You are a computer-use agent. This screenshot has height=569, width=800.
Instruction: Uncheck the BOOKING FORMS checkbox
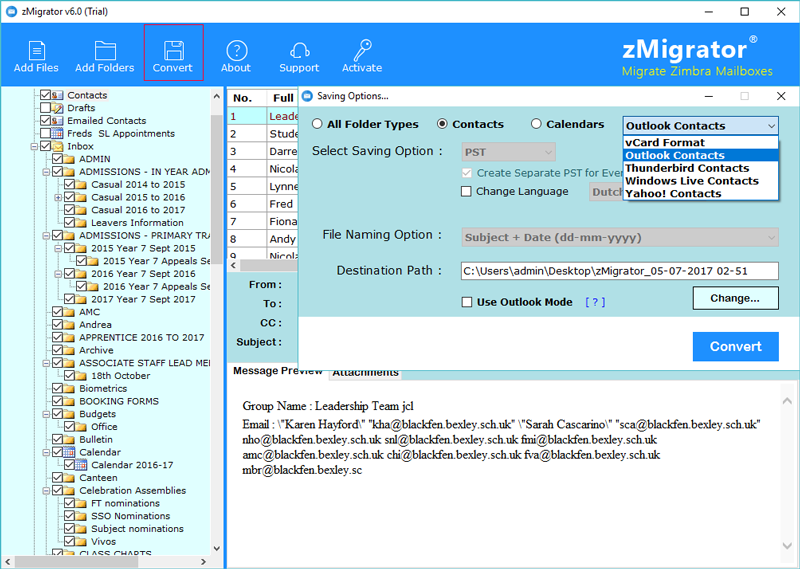(x=57, y=401)
